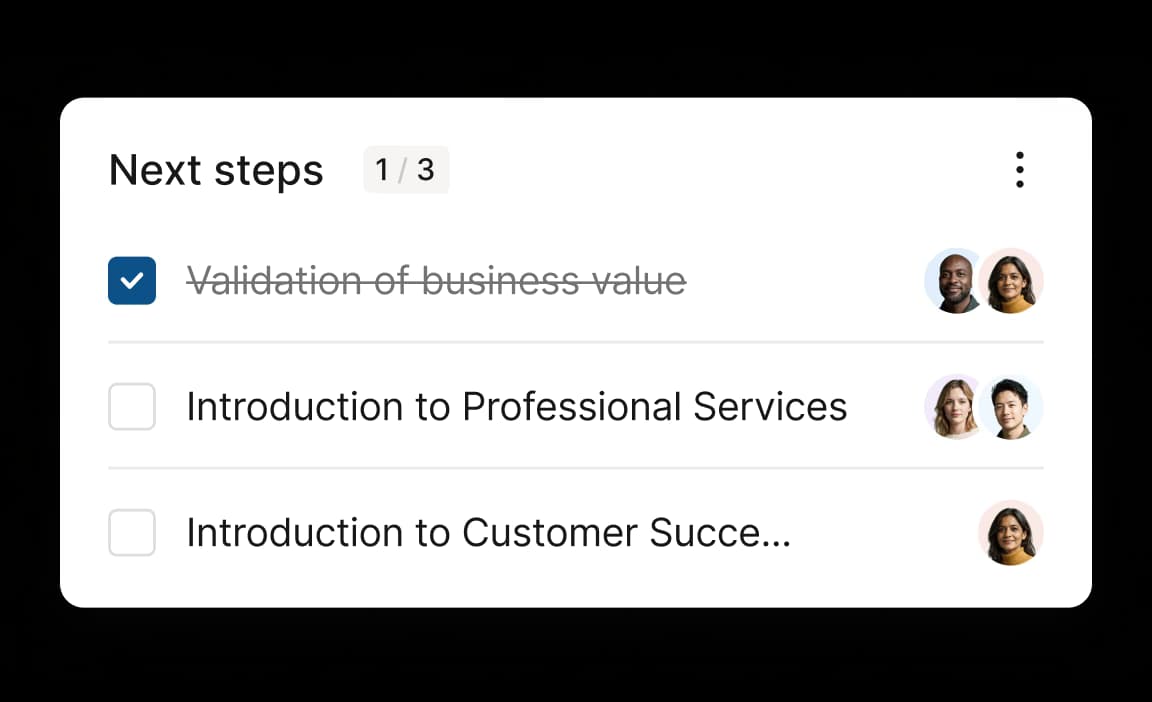Click the Next steps heading
The image size is (1152, 702).
coord(216,171)
